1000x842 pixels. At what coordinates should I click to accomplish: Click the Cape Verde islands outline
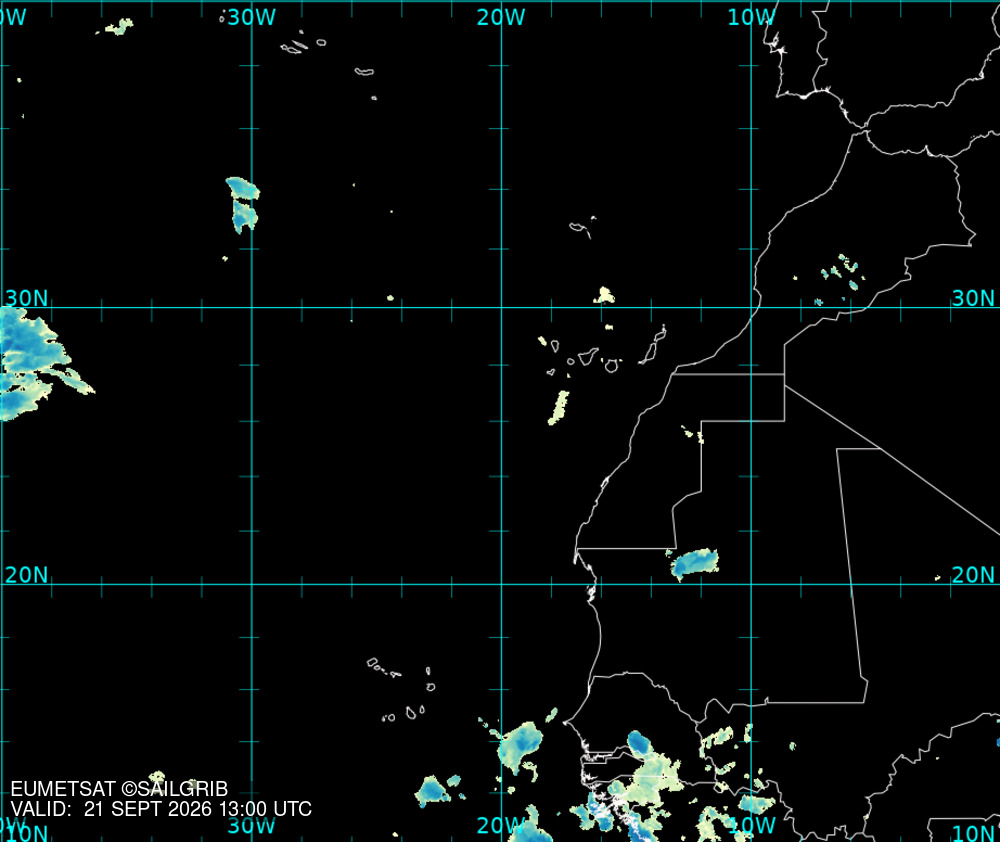pyautogui.click(x=402, y=690)
